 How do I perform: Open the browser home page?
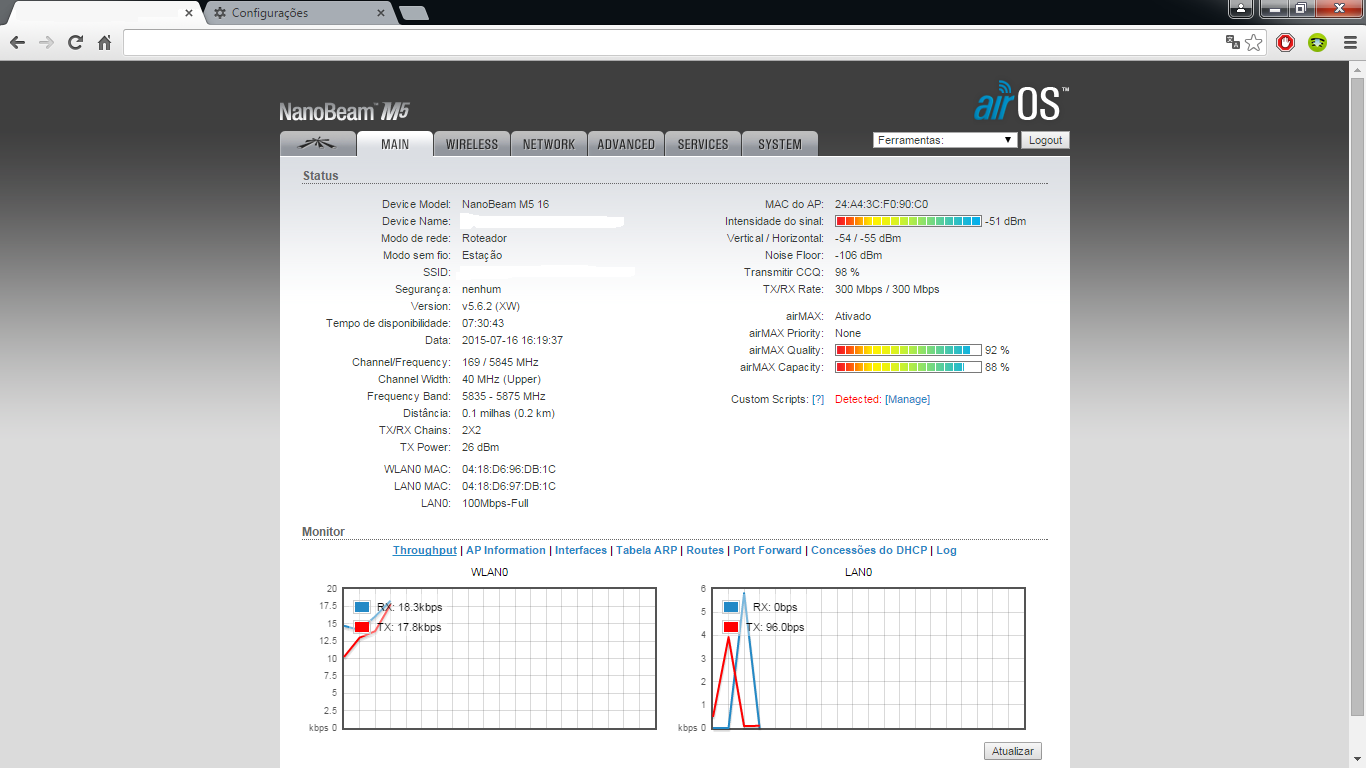click(x=104, y=42)
